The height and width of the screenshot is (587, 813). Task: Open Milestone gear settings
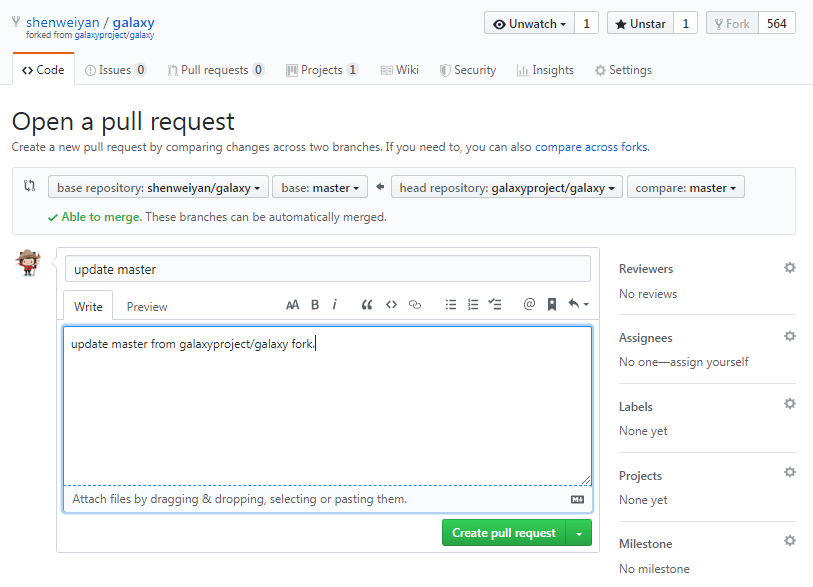790,540
